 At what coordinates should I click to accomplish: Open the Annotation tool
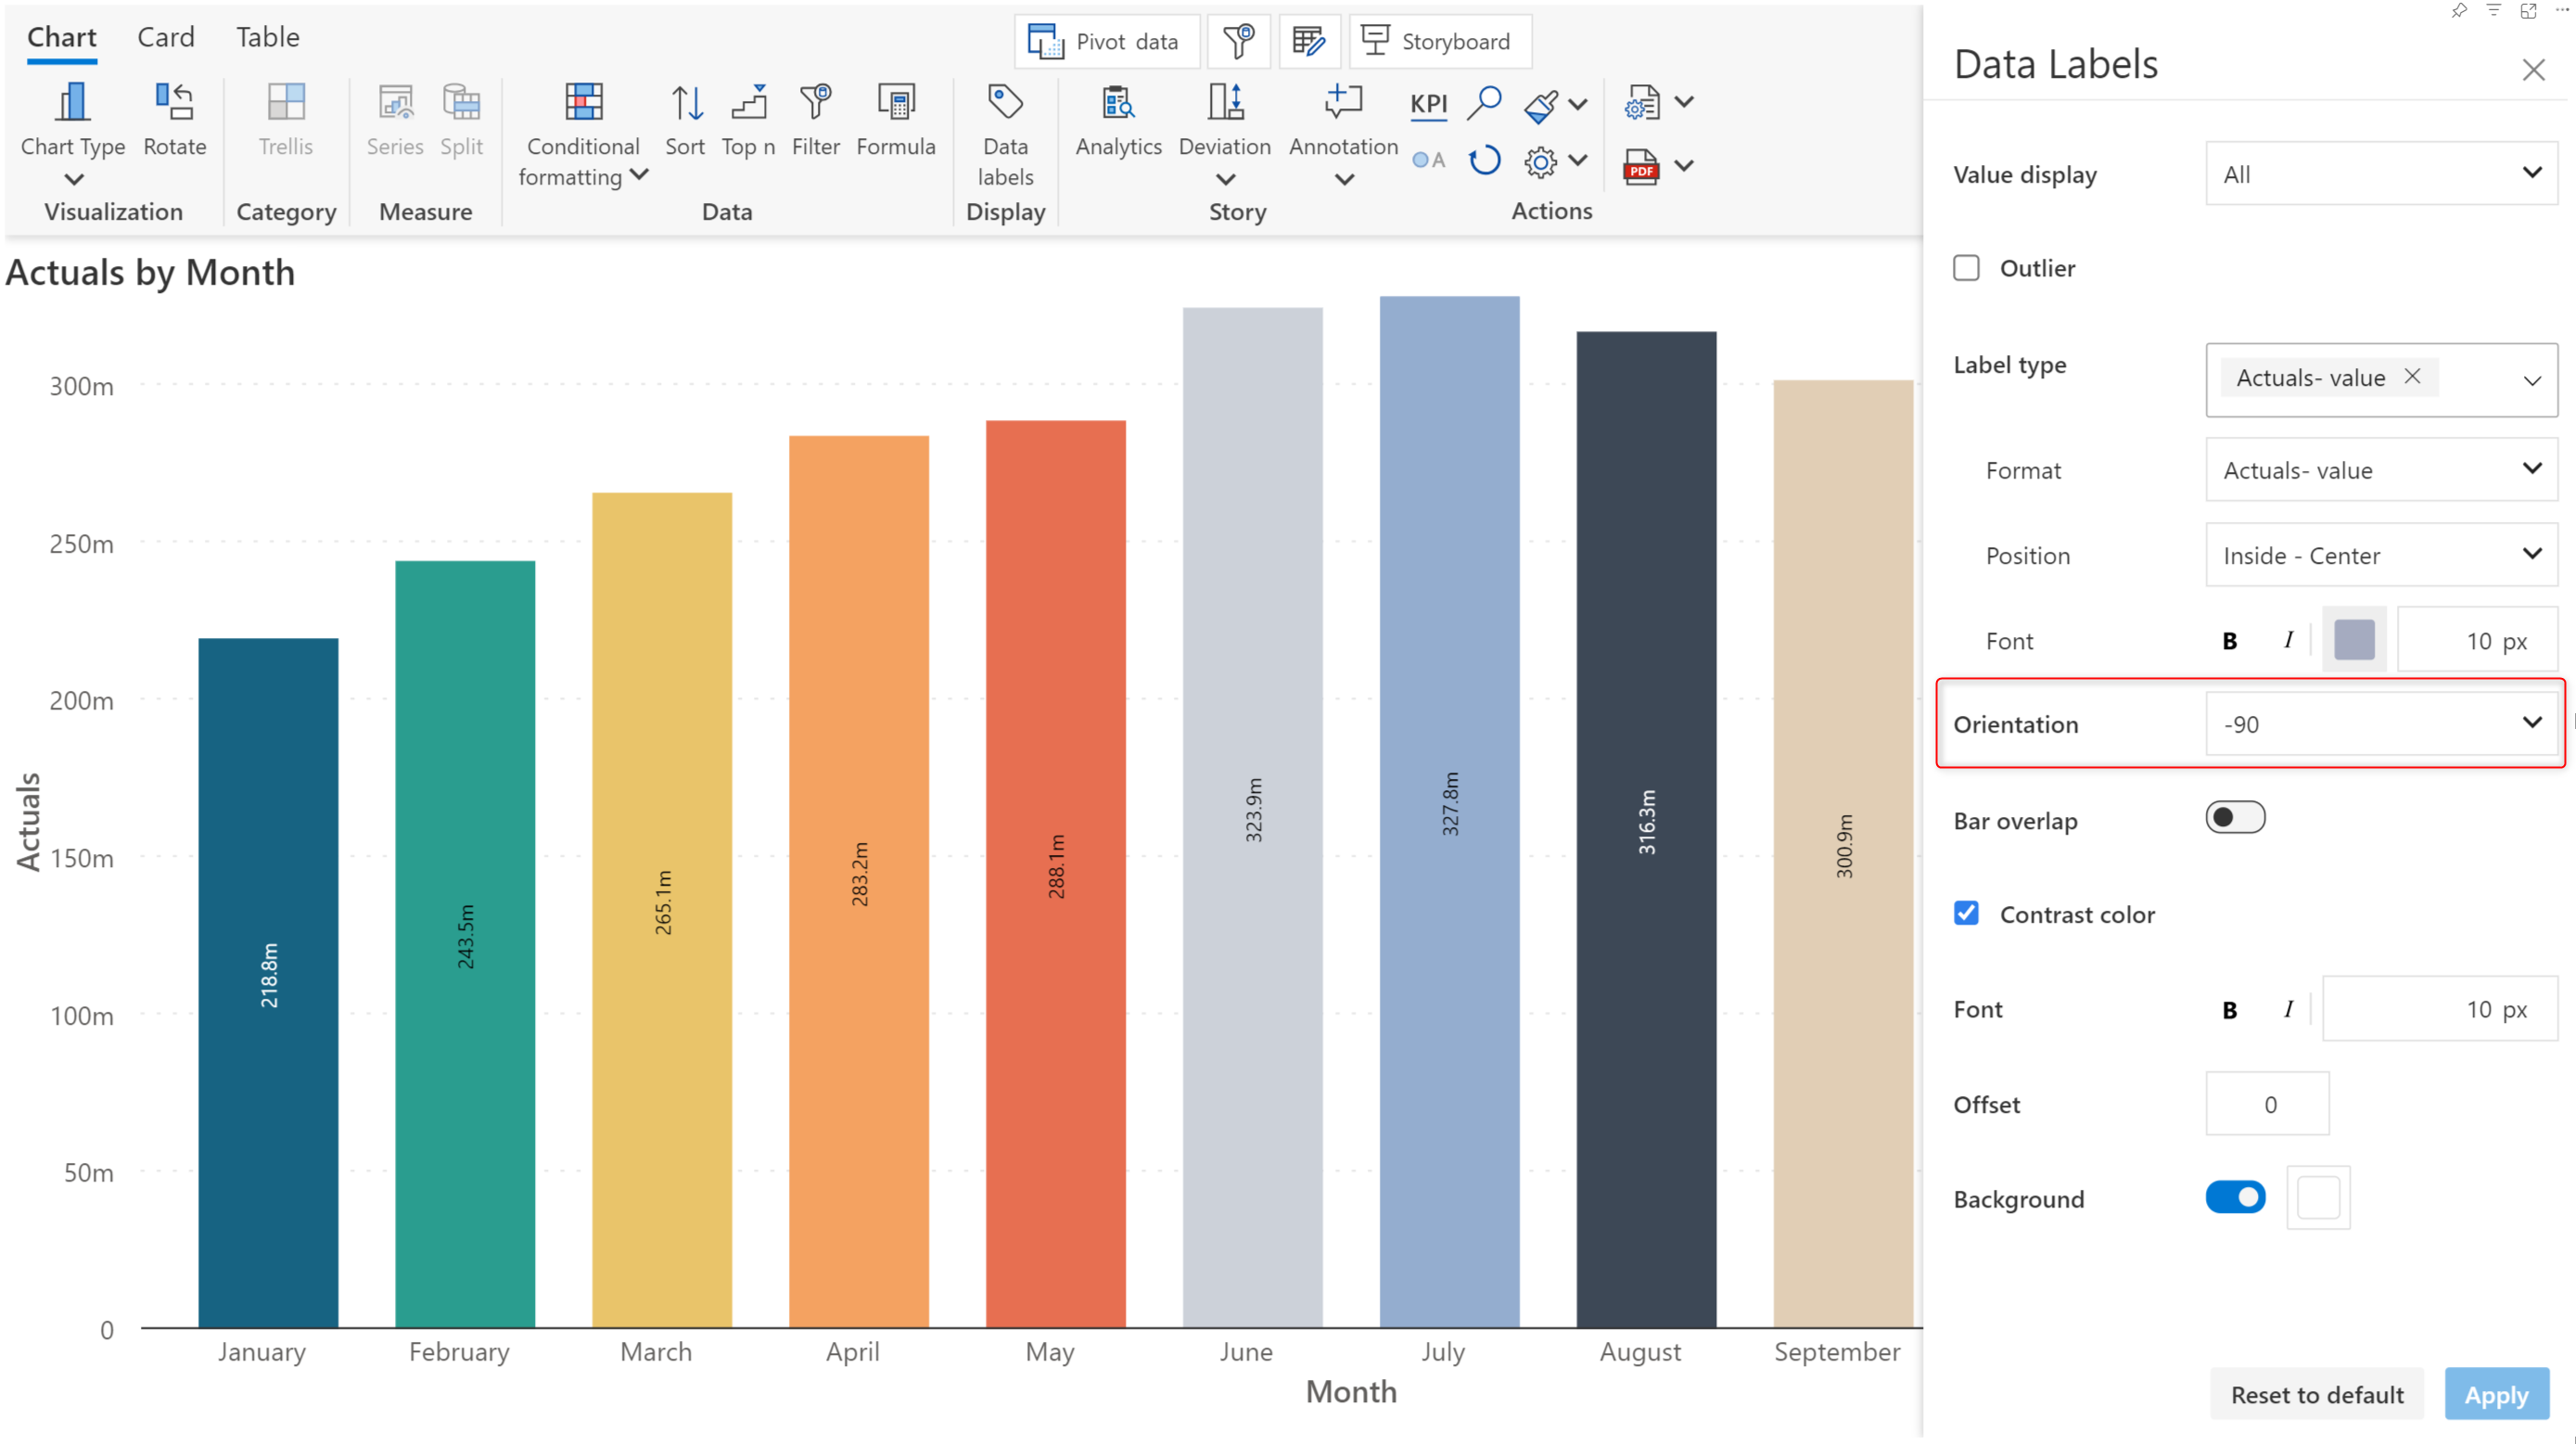pyautogui.click(x=1343, y=133)
